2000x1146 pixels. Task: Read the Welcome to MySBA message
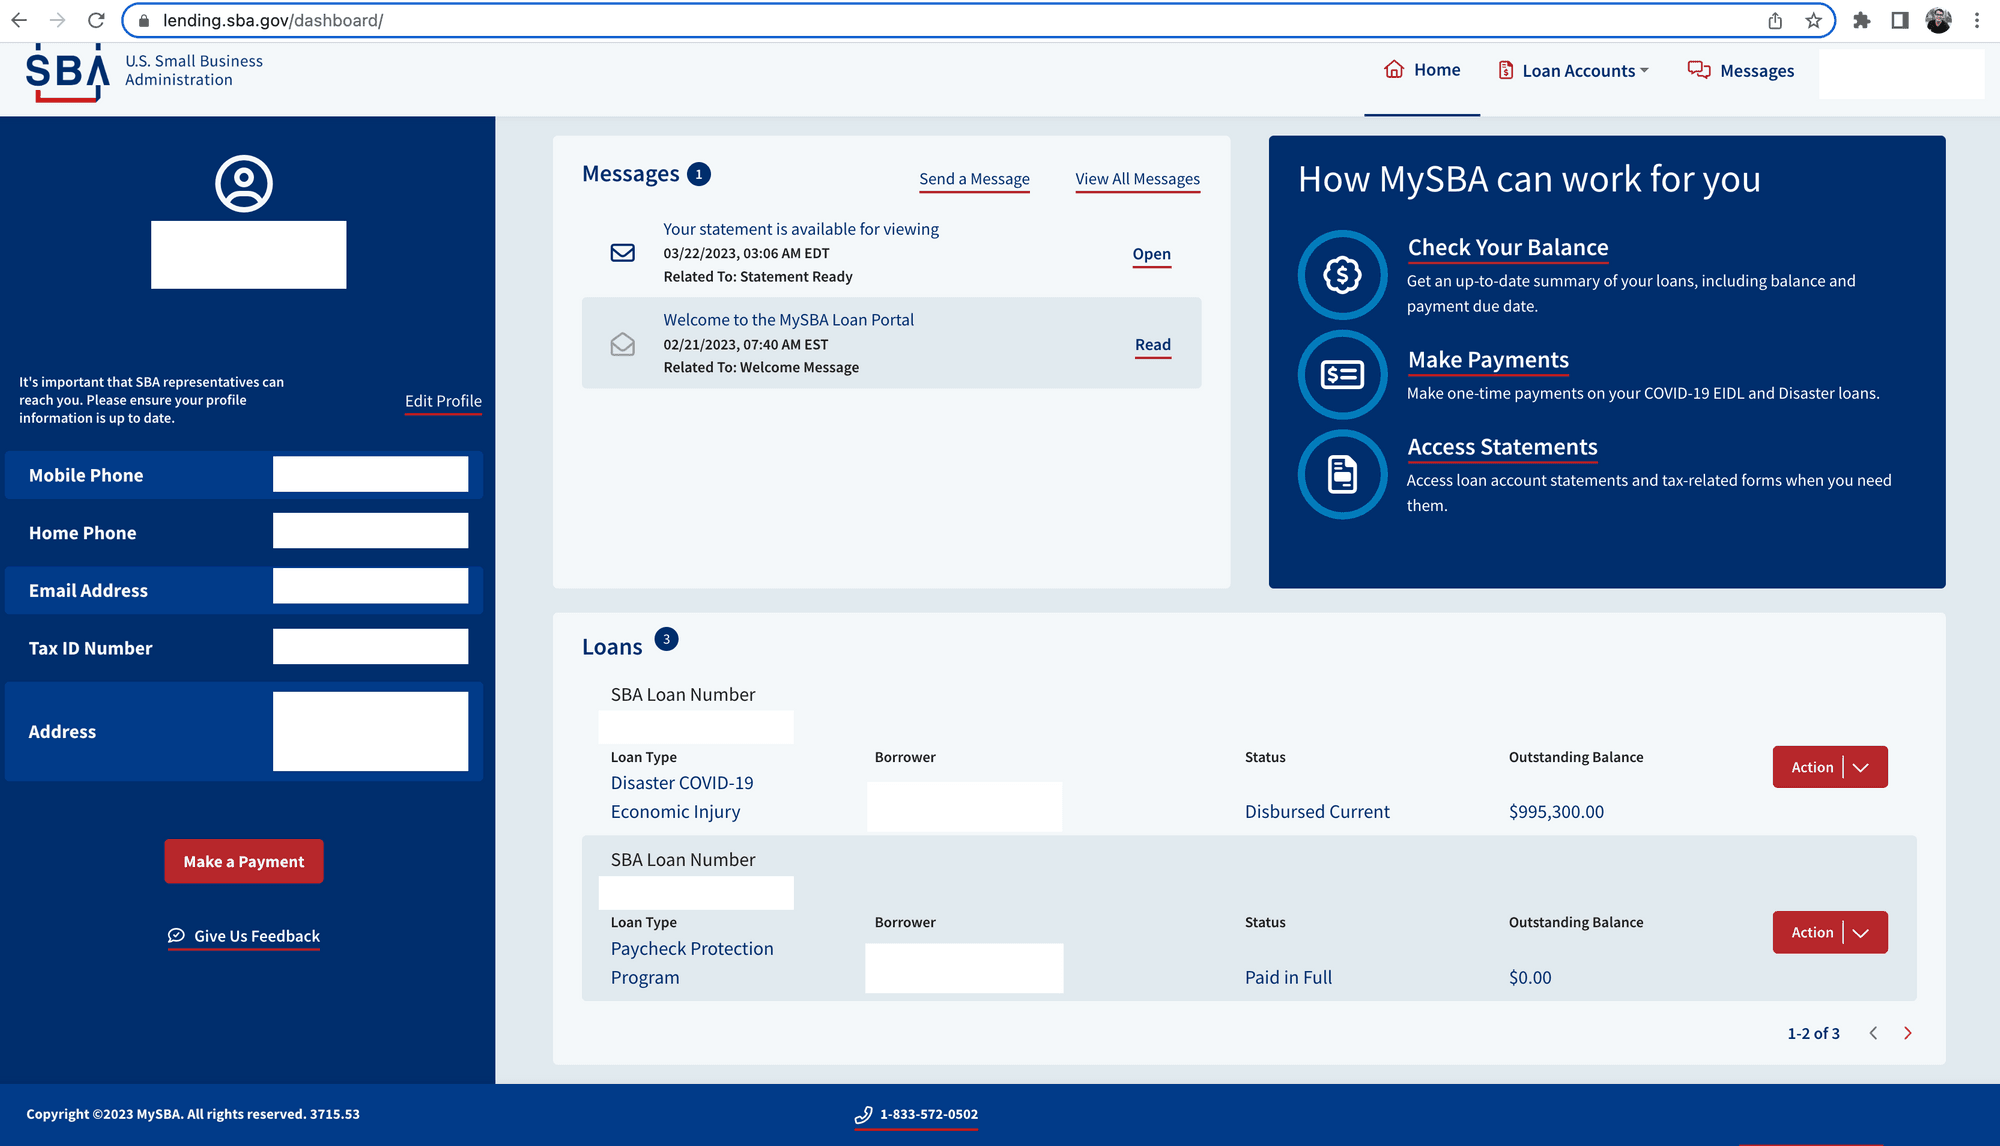[x=1152, y=345]
